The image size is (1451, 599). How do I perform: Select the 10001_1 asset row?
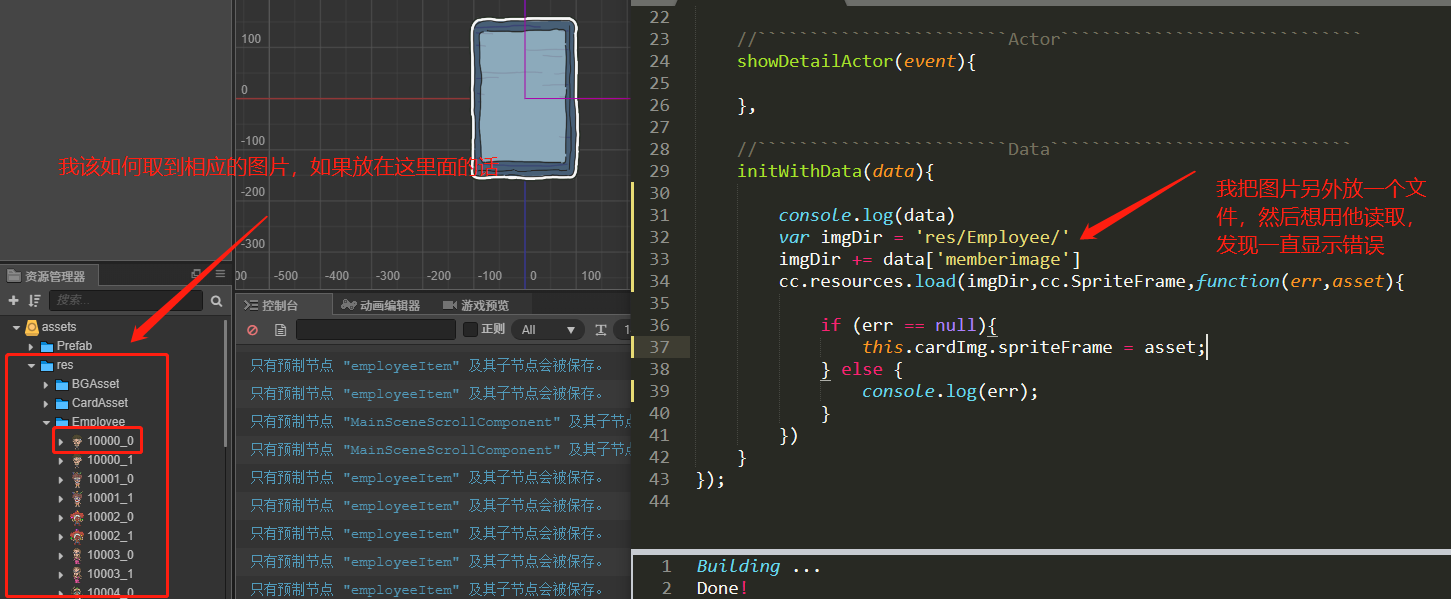point(115,498)
